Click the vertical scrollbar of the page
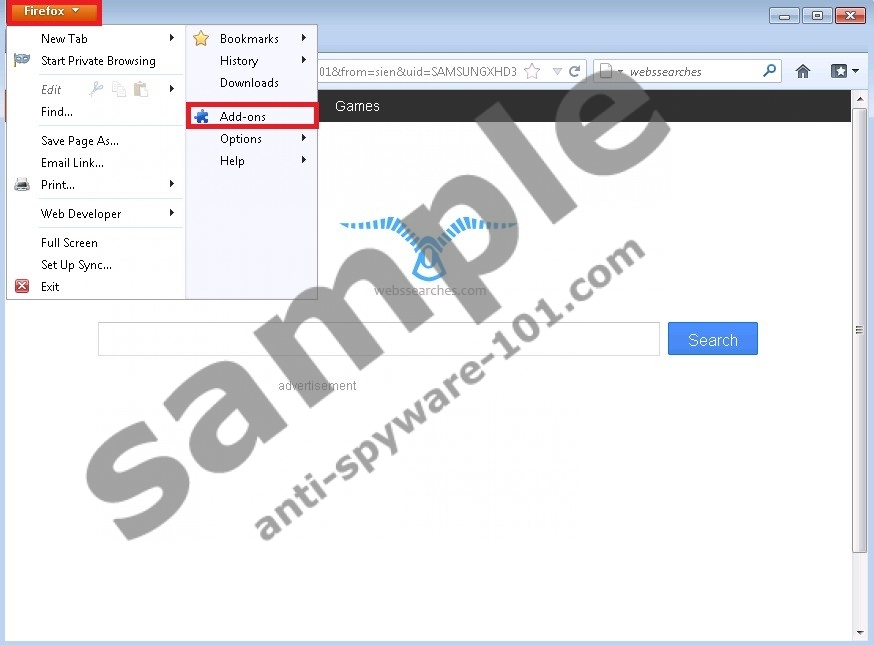This screenshot has width=874, height=645. click(858, 330)
